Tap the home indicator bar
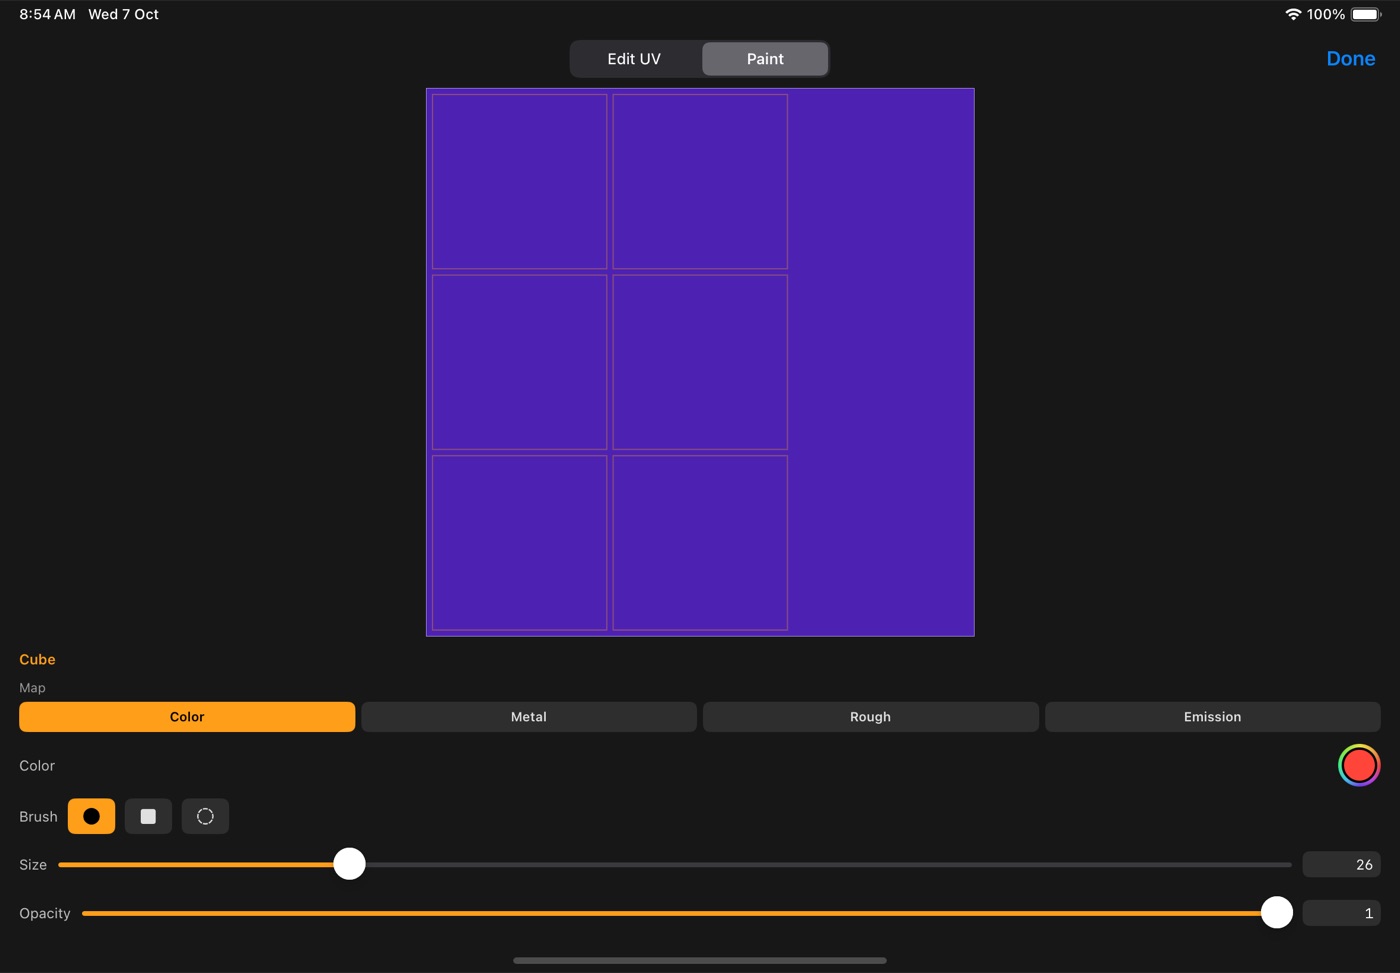 [700, 960]
